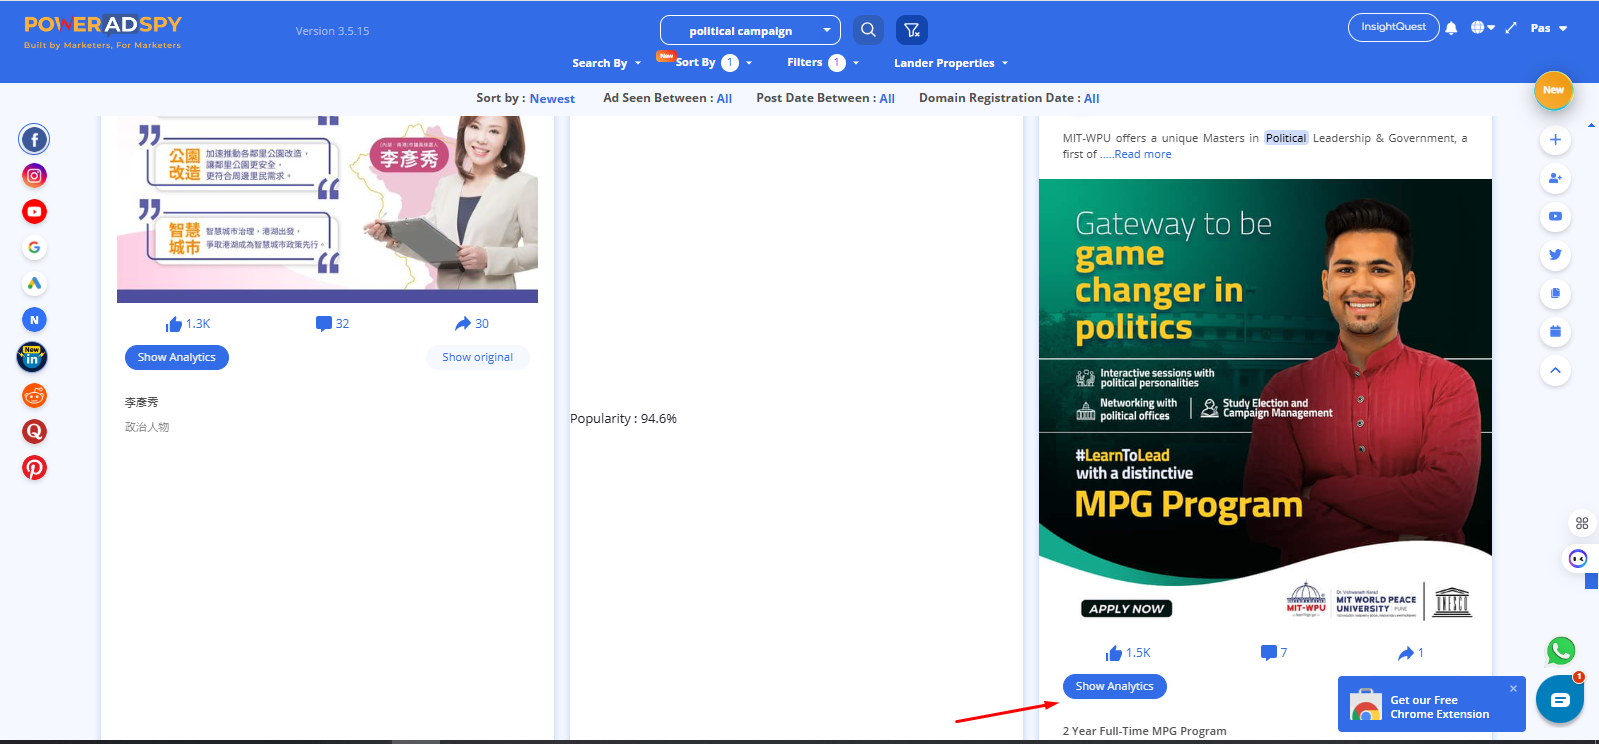Click the advertiser name 李彥秀
Screen dimensions: 1599x744
[141, 402]
